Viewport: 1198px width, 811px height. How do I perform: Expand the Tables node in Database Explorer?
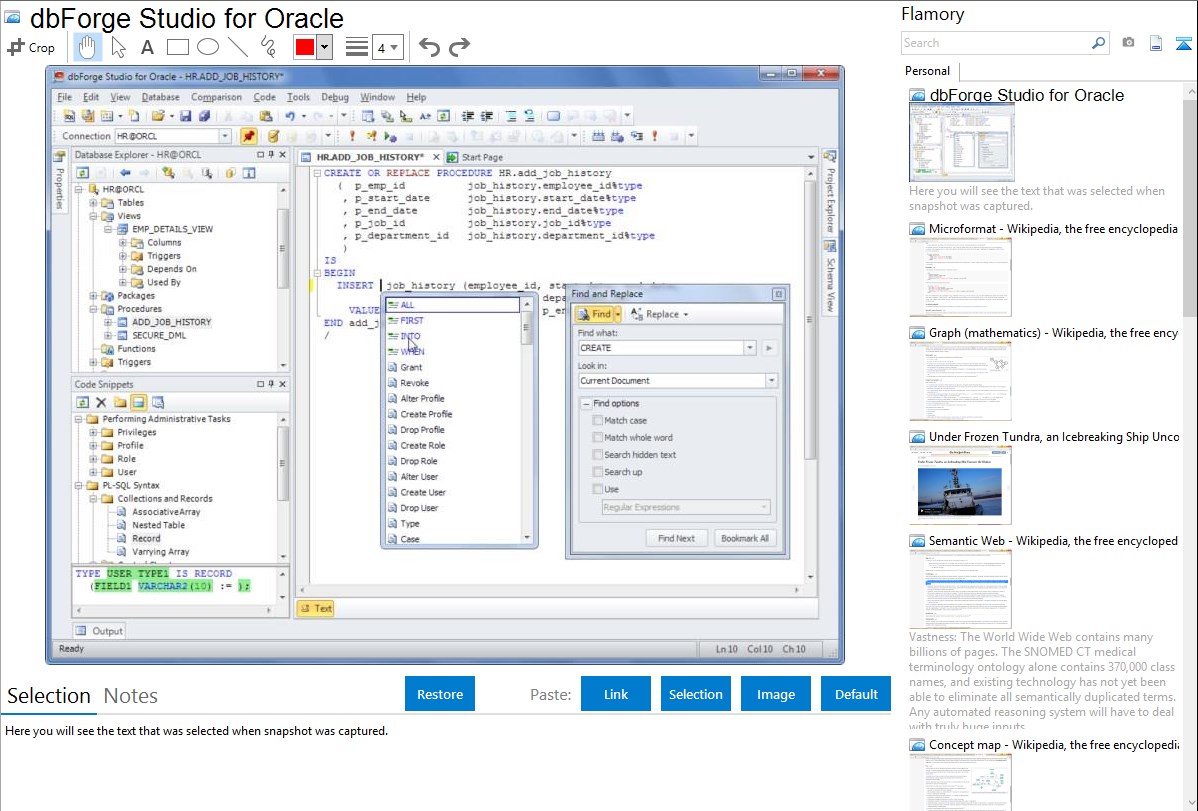(x=93, y=203)
